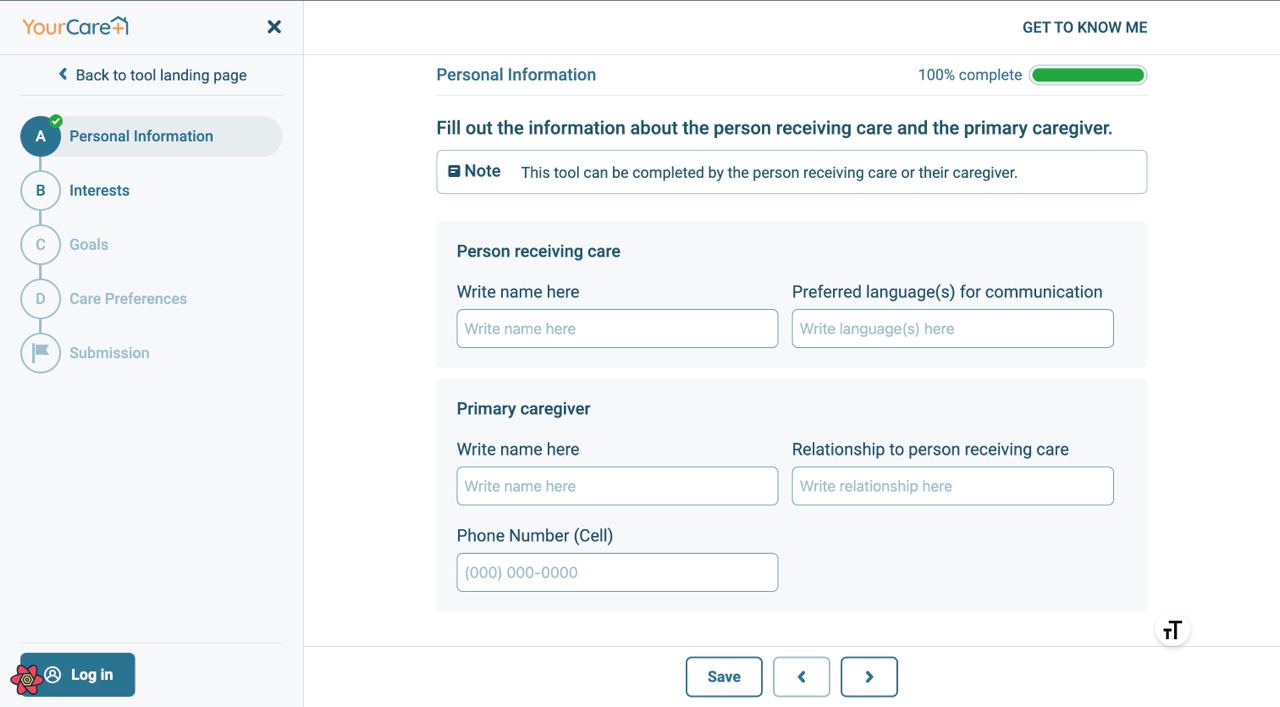Open the text size adjustment button
Viewport: 1280px width, 707px height.
pos(1172,630)
